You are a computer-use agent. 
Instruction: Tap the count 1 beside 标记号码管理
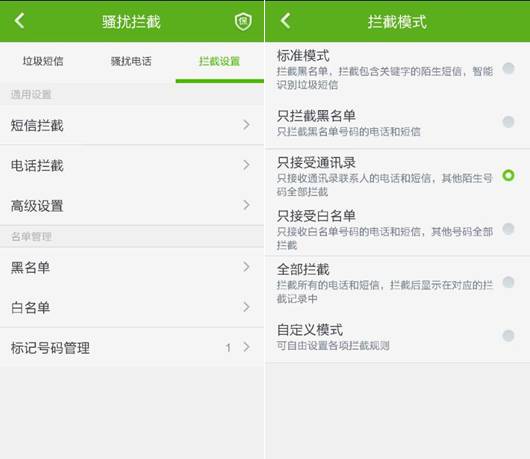tap(228, 347)
